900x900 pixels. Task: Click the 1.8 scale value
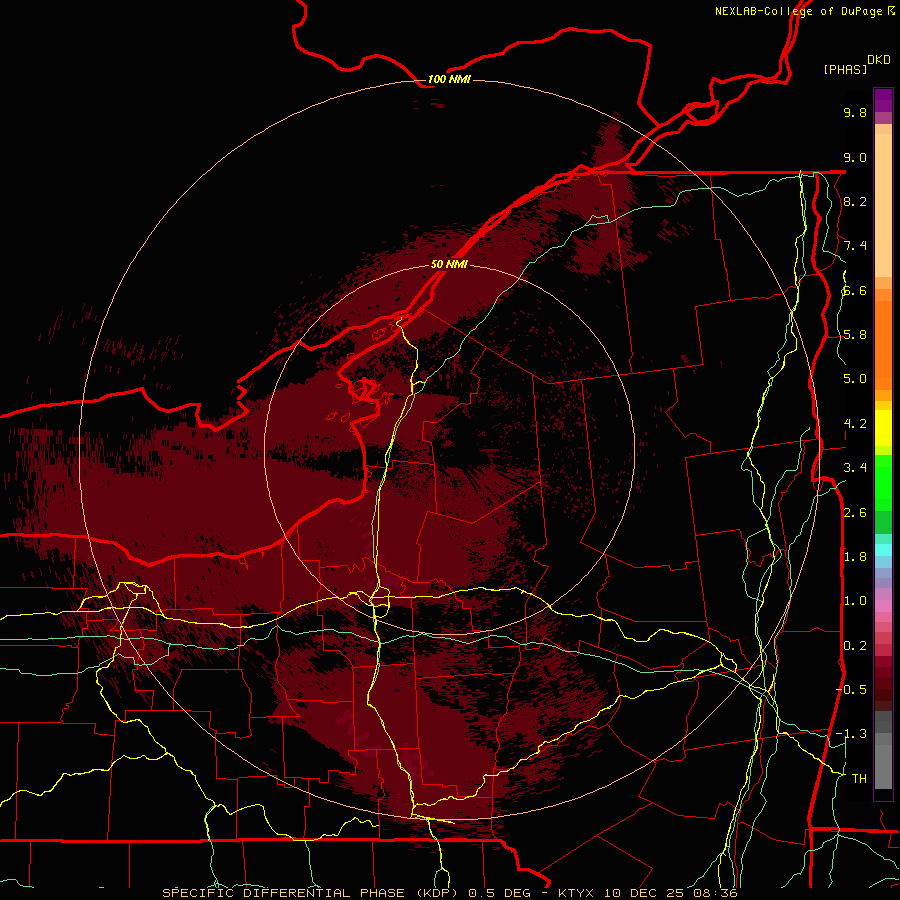[855, 557]
